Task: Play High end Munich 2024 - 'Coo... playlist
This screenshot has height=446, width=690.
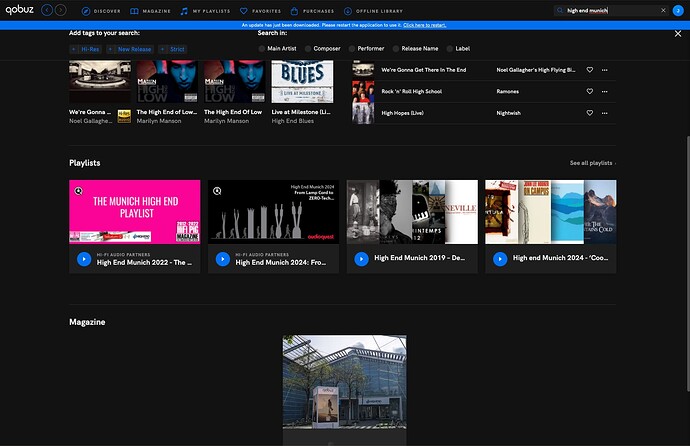Action: [500, 259]
